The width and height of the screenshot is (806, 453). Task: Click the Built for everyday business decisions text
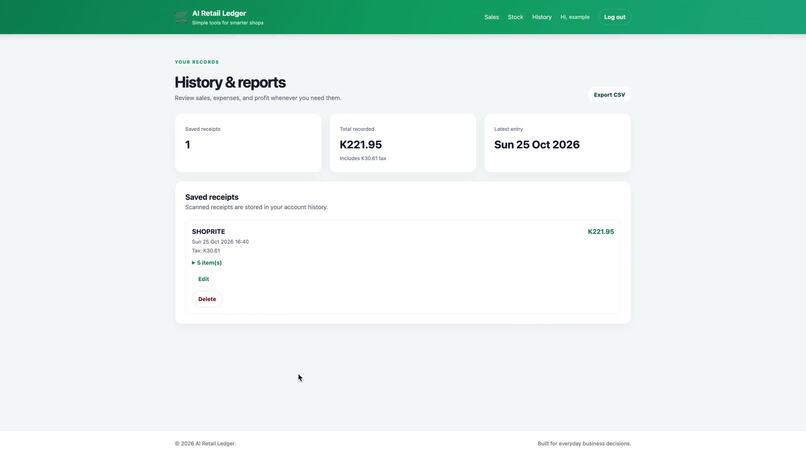[x=584, y=443]
